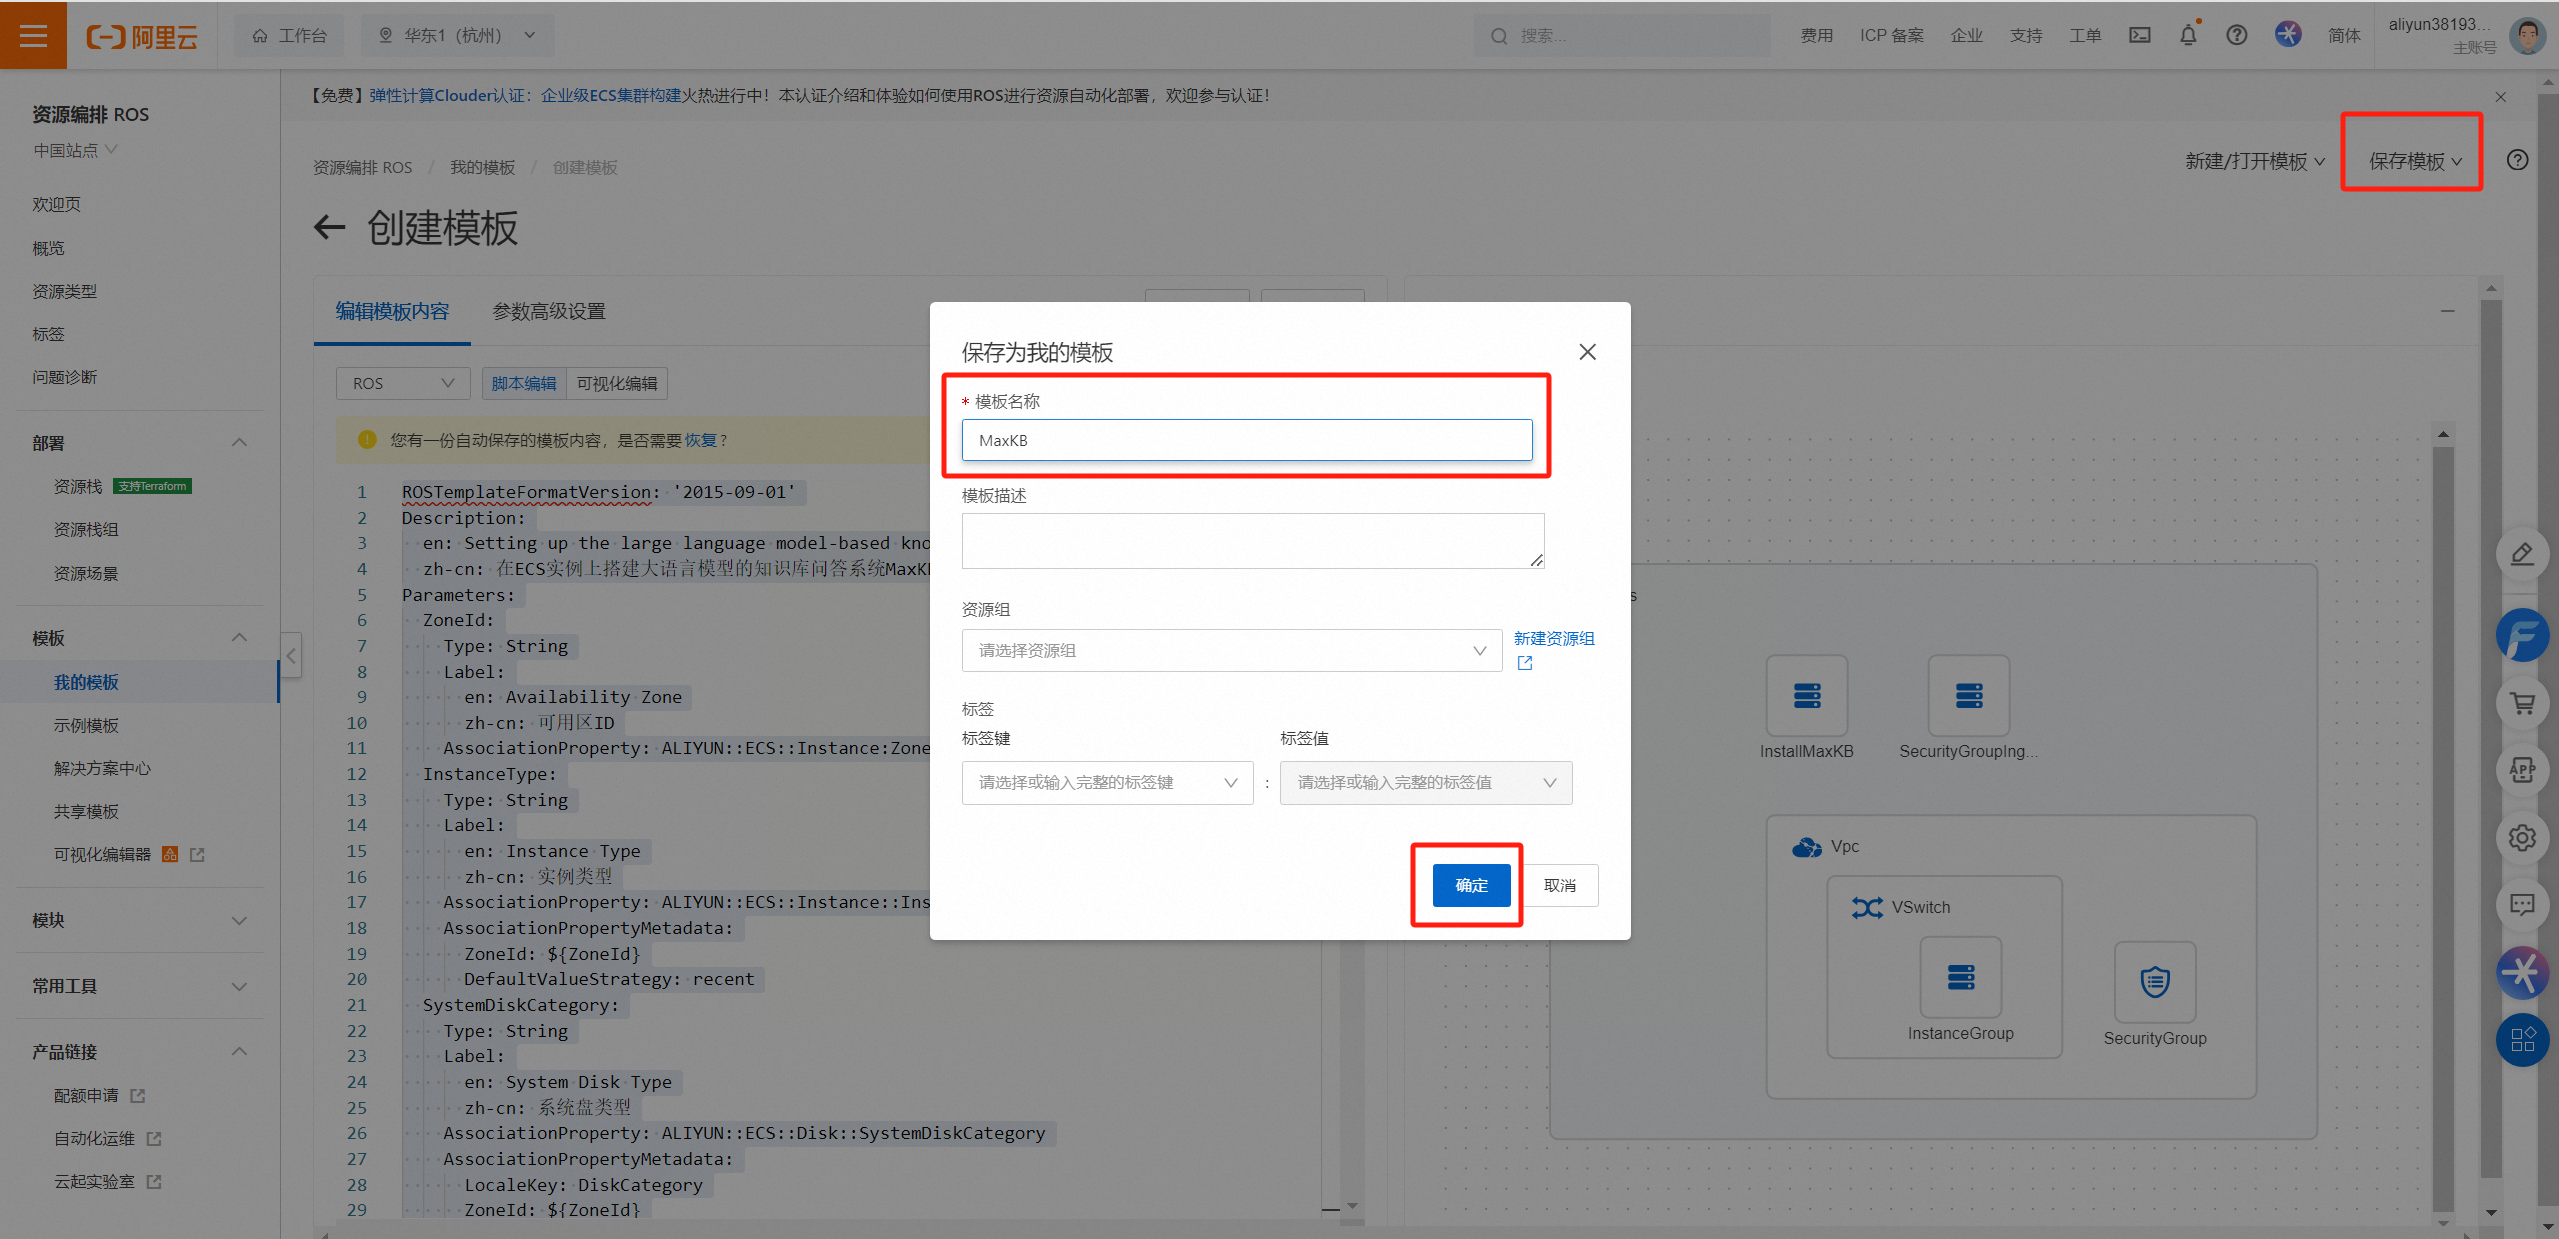Open the Cloud Shell terminal icon

2139,35
